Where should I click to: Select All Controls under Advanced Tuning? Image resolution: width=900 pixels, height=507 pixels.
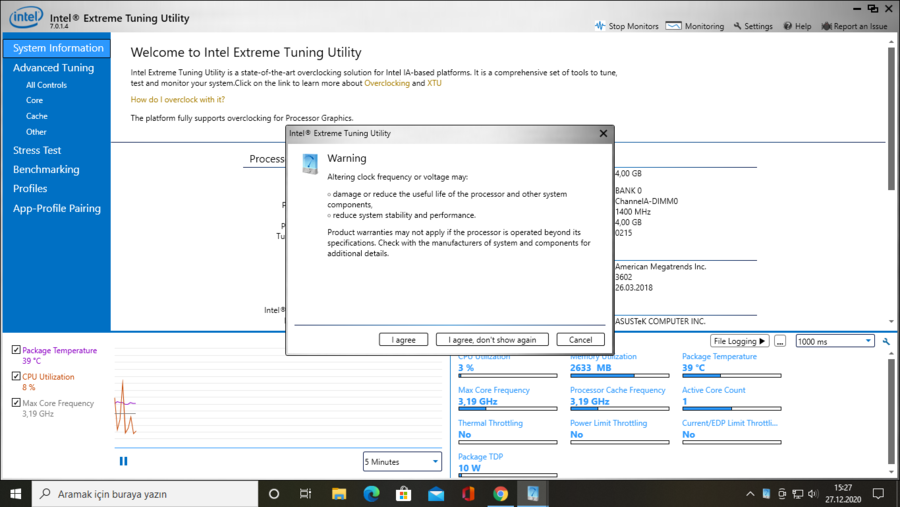tap(46, 85)
